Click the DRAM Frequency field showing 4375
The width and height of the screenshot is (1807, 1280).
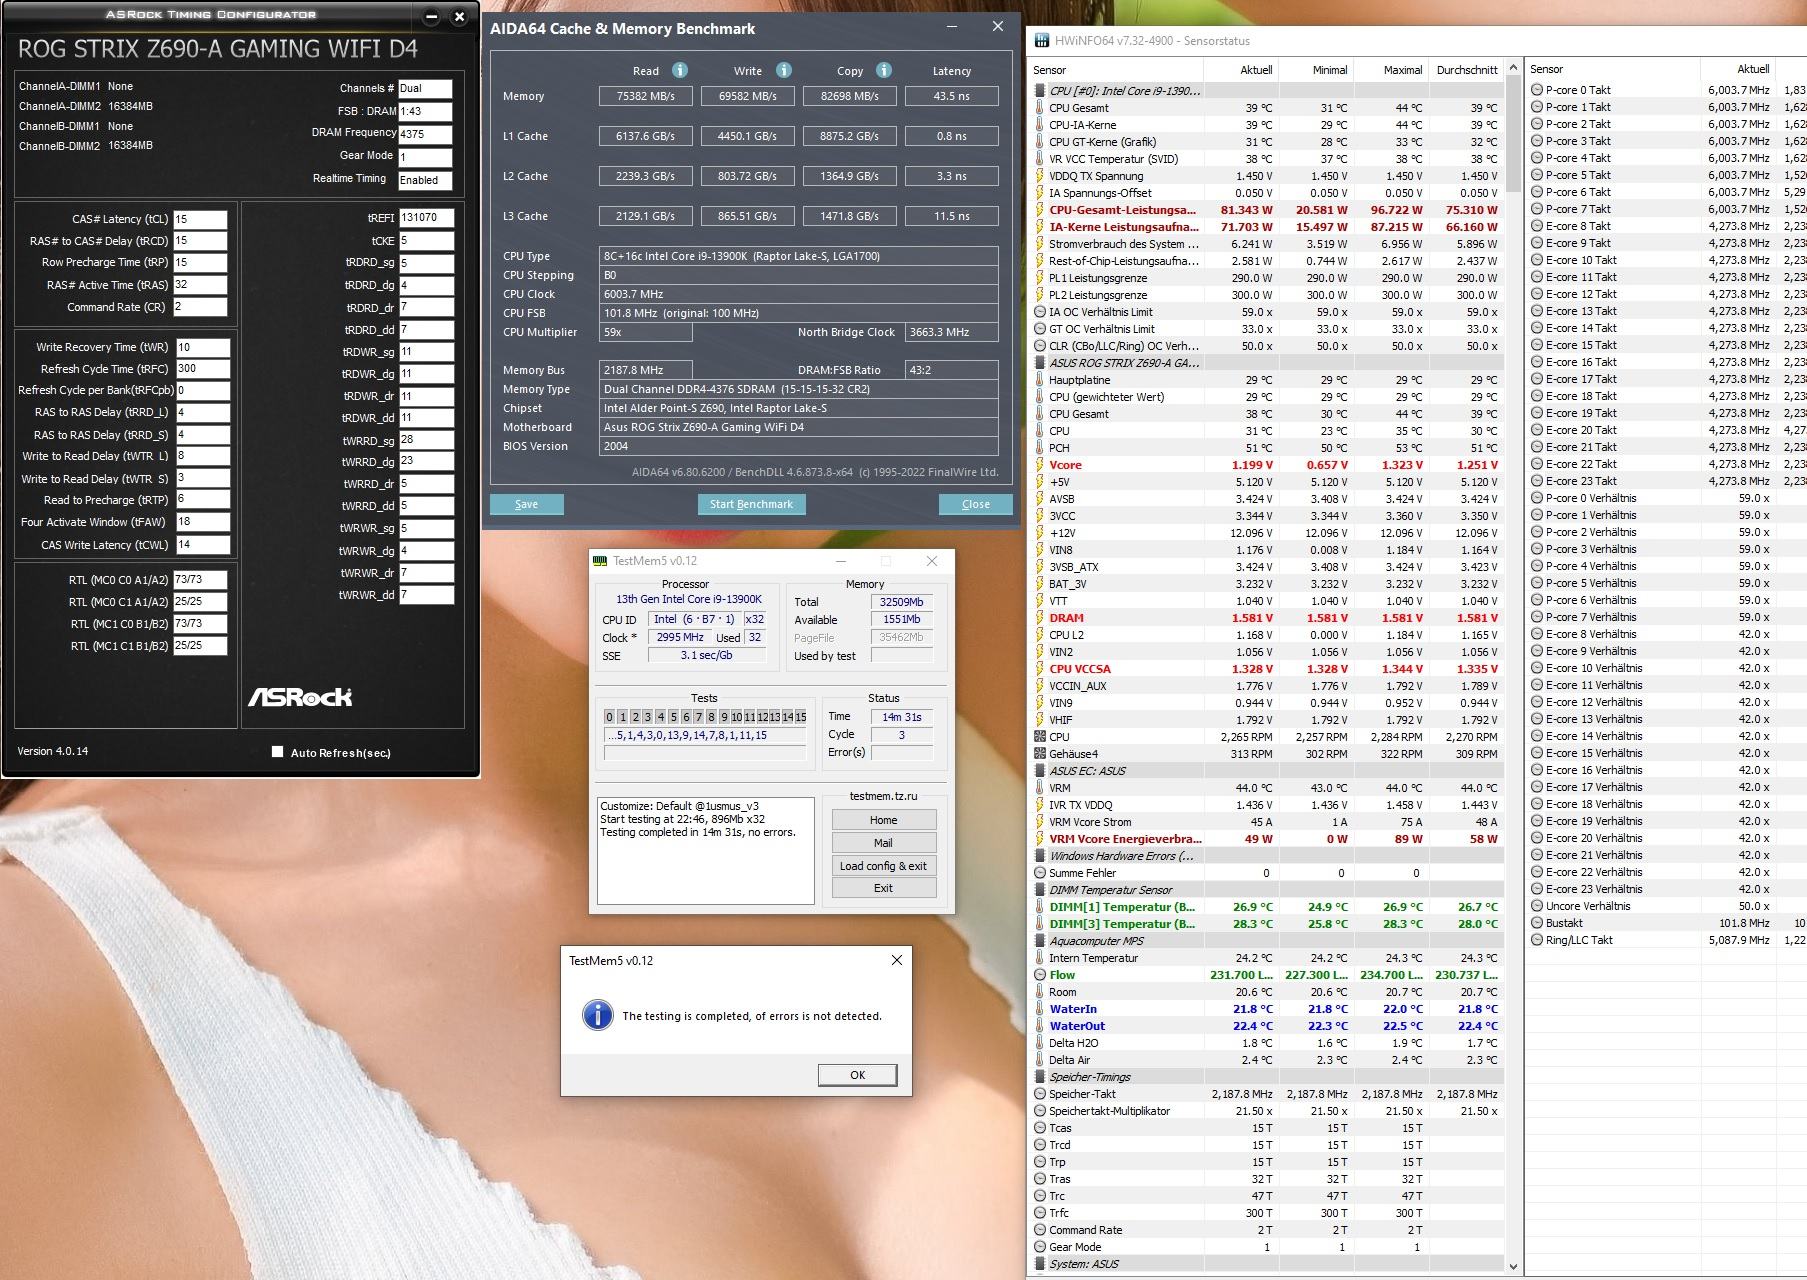click(425, 134)
